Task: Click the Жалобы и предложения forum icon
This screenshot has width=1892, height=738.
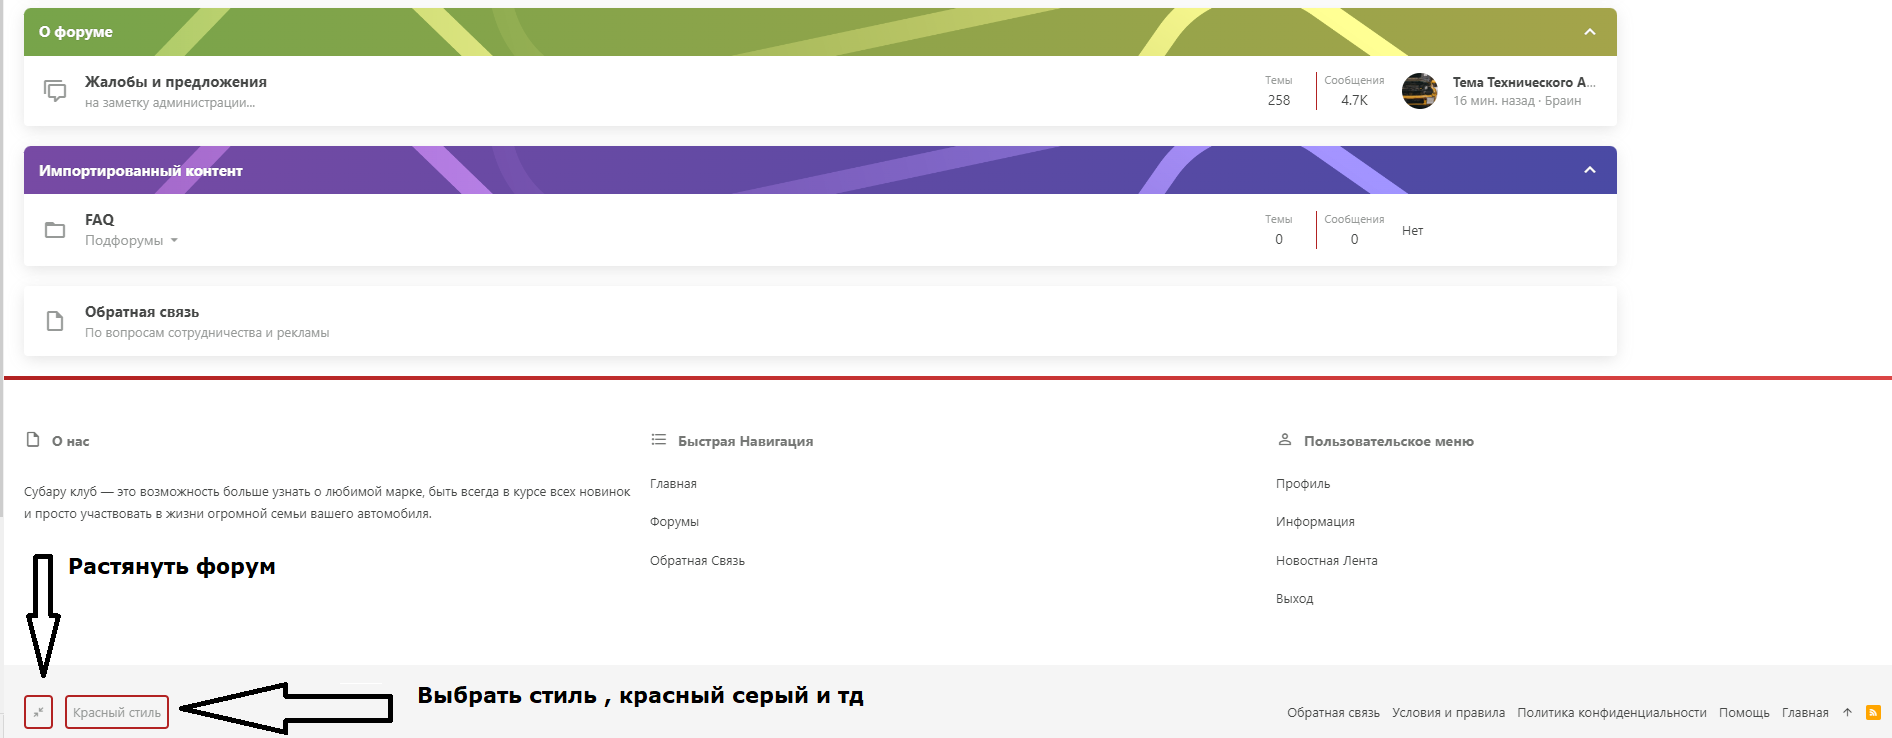Action: 55,91
